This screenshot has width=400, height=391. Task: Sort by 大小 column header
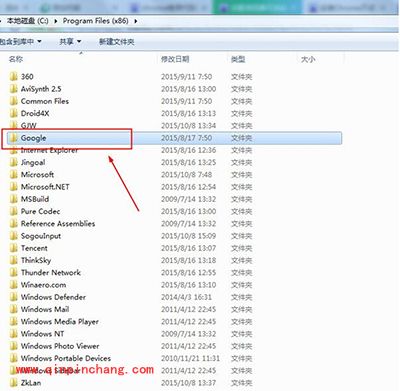click(308, 59)
